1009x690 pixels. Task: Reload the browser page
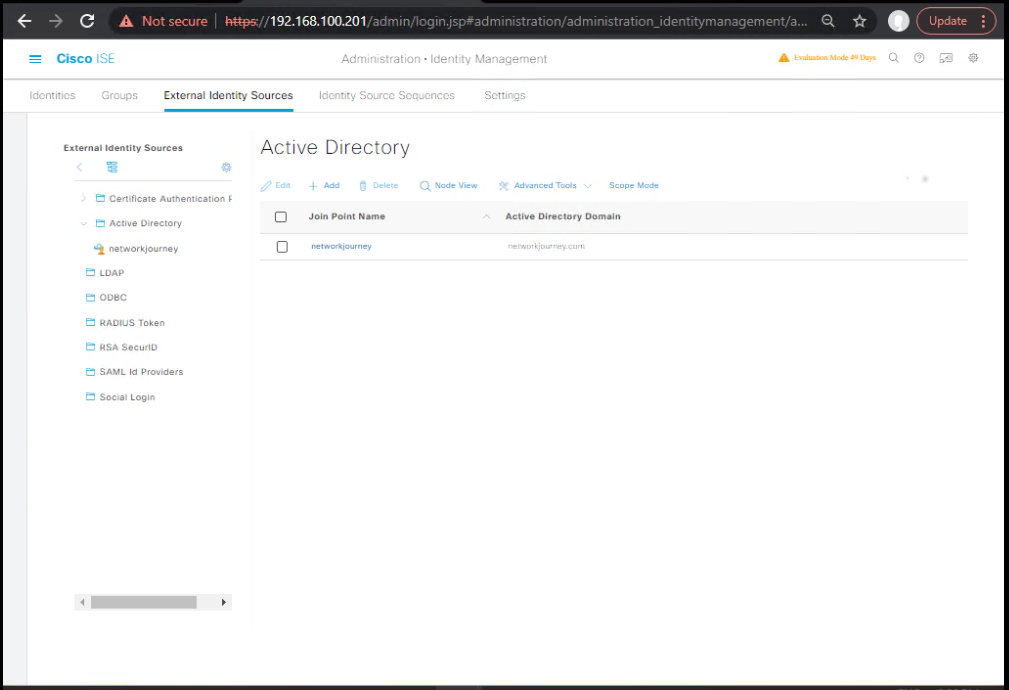coord(88,21)
